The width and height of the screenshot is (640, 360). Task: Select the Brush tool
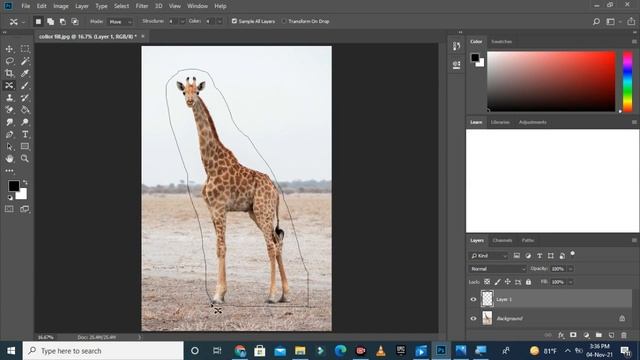(x=25, y=85)
